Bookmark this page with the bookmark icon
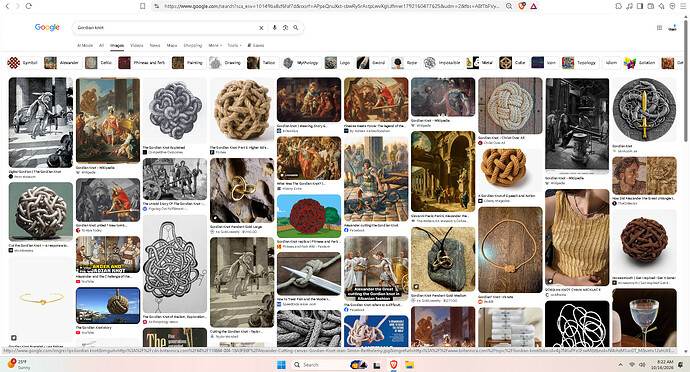Image resolution: width=690 pixels, height=372 pixels. click(x=143, y=6)
